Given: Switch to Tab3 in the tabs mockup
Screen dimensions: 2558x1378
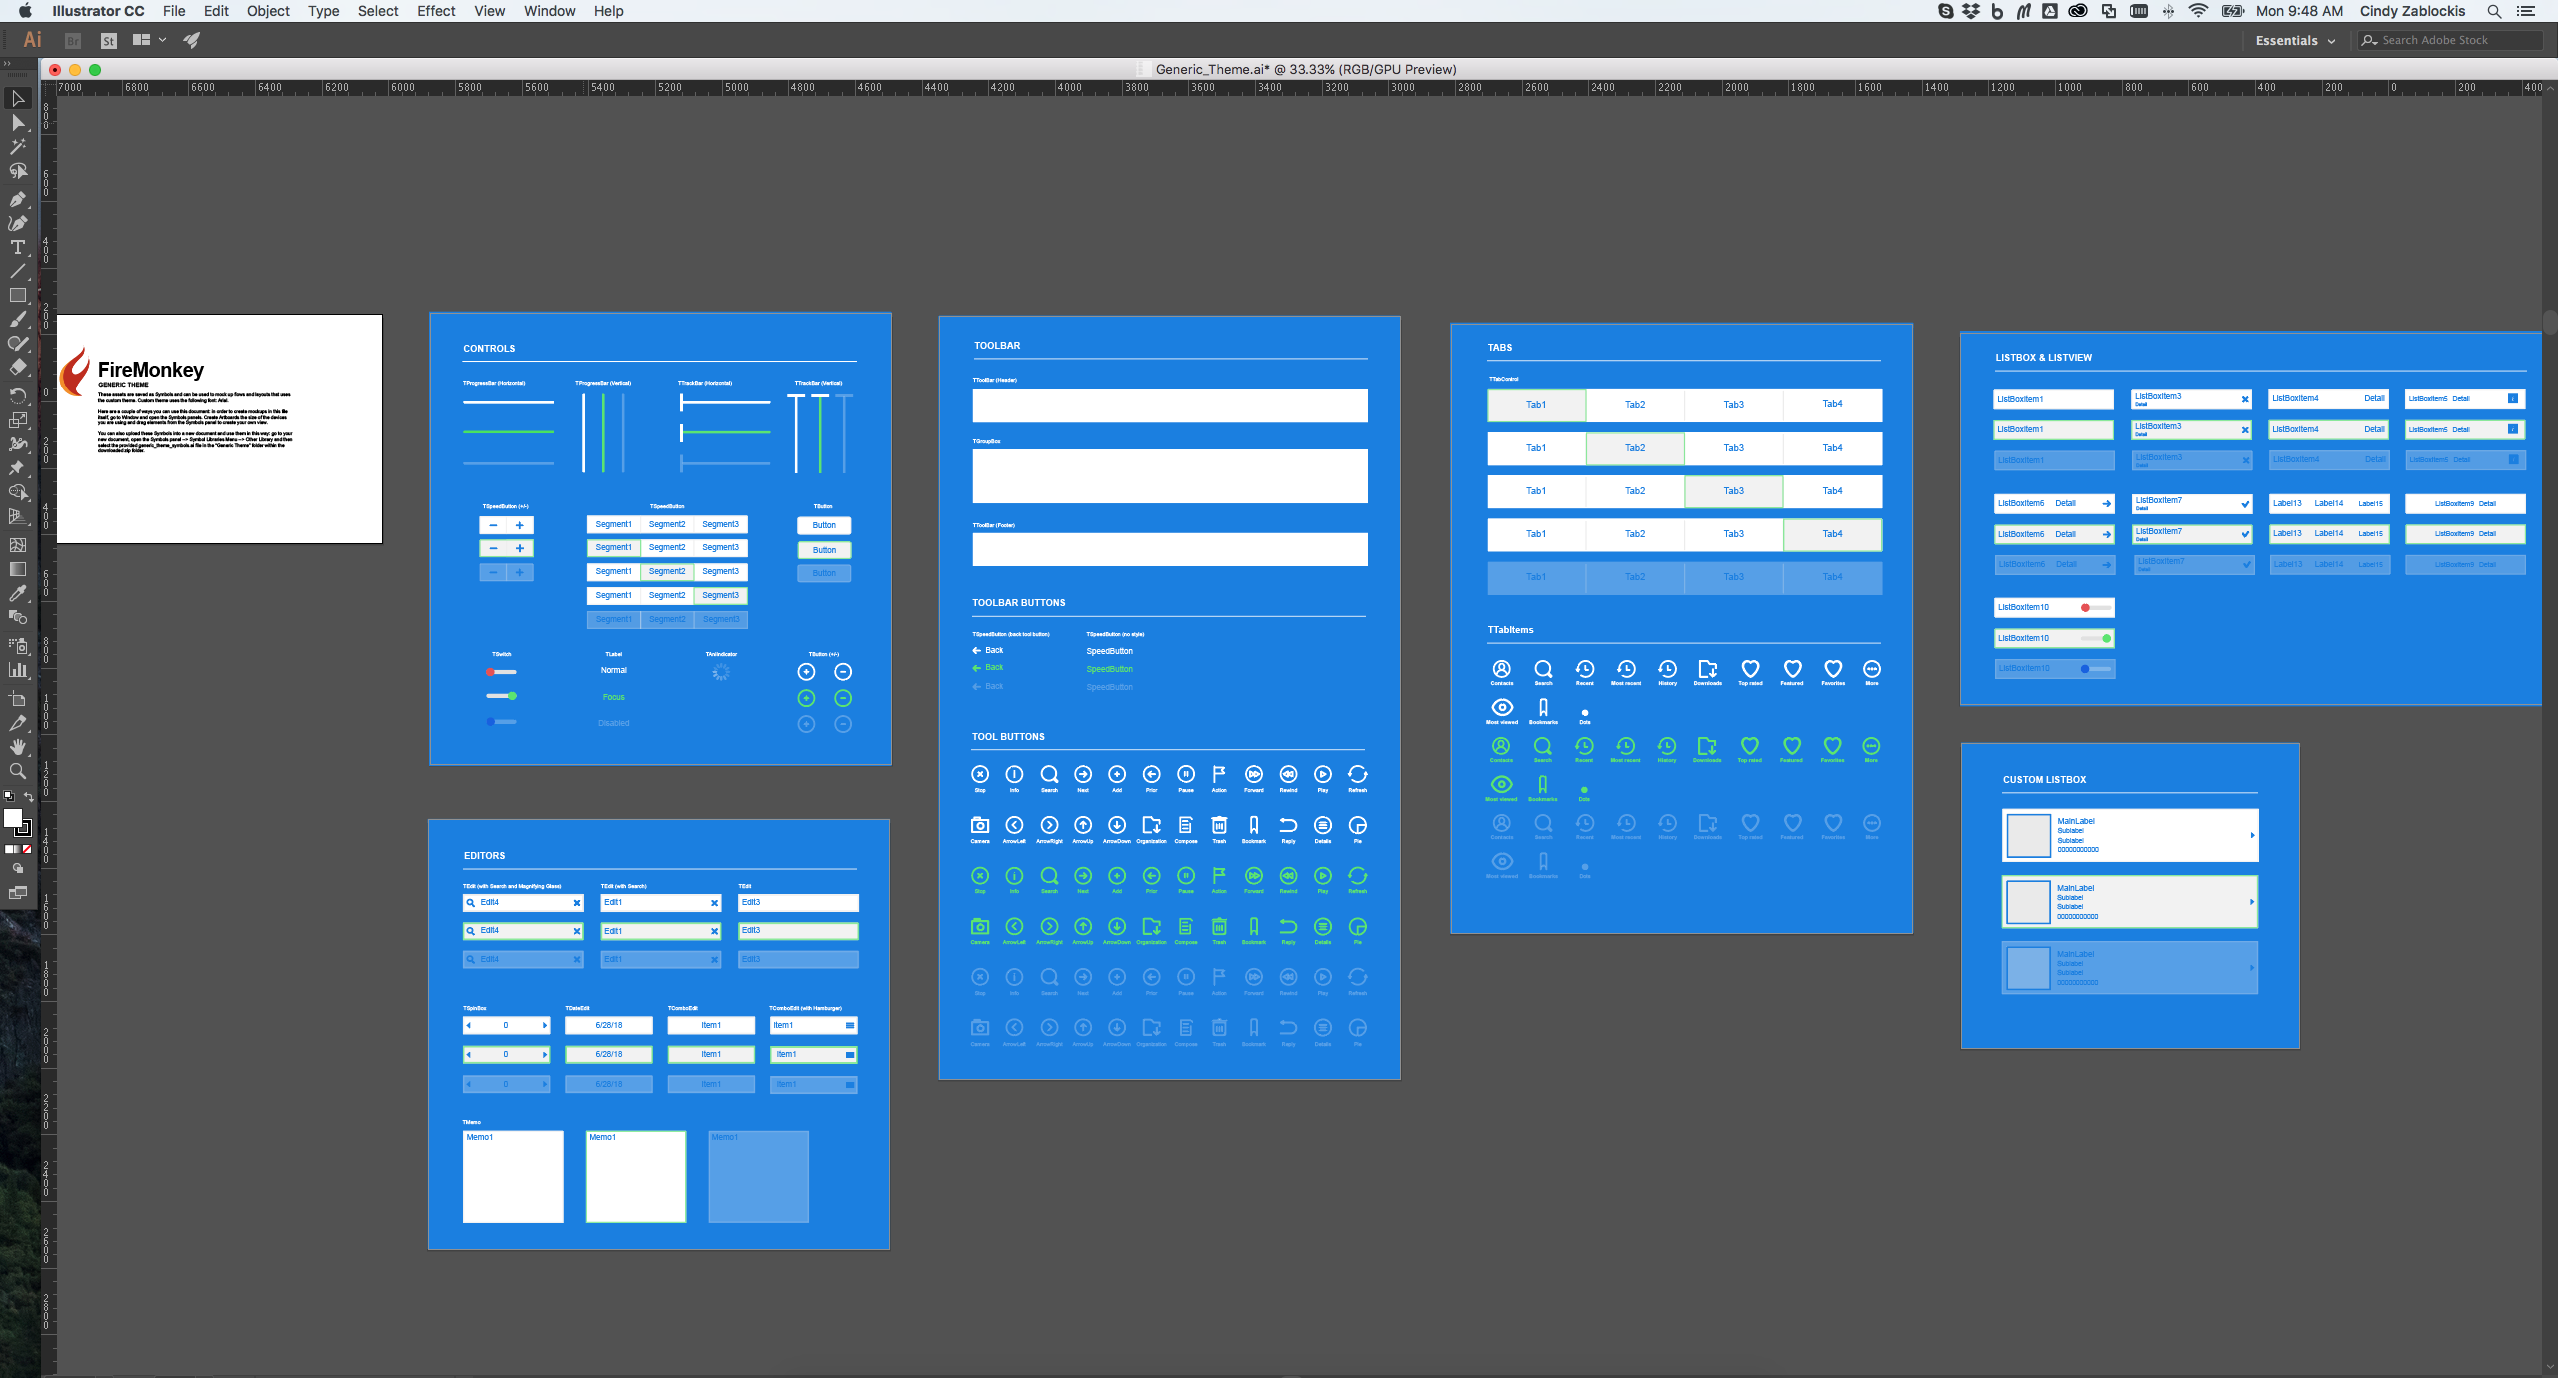Looking at the screenshot, I should point(1733,404).
